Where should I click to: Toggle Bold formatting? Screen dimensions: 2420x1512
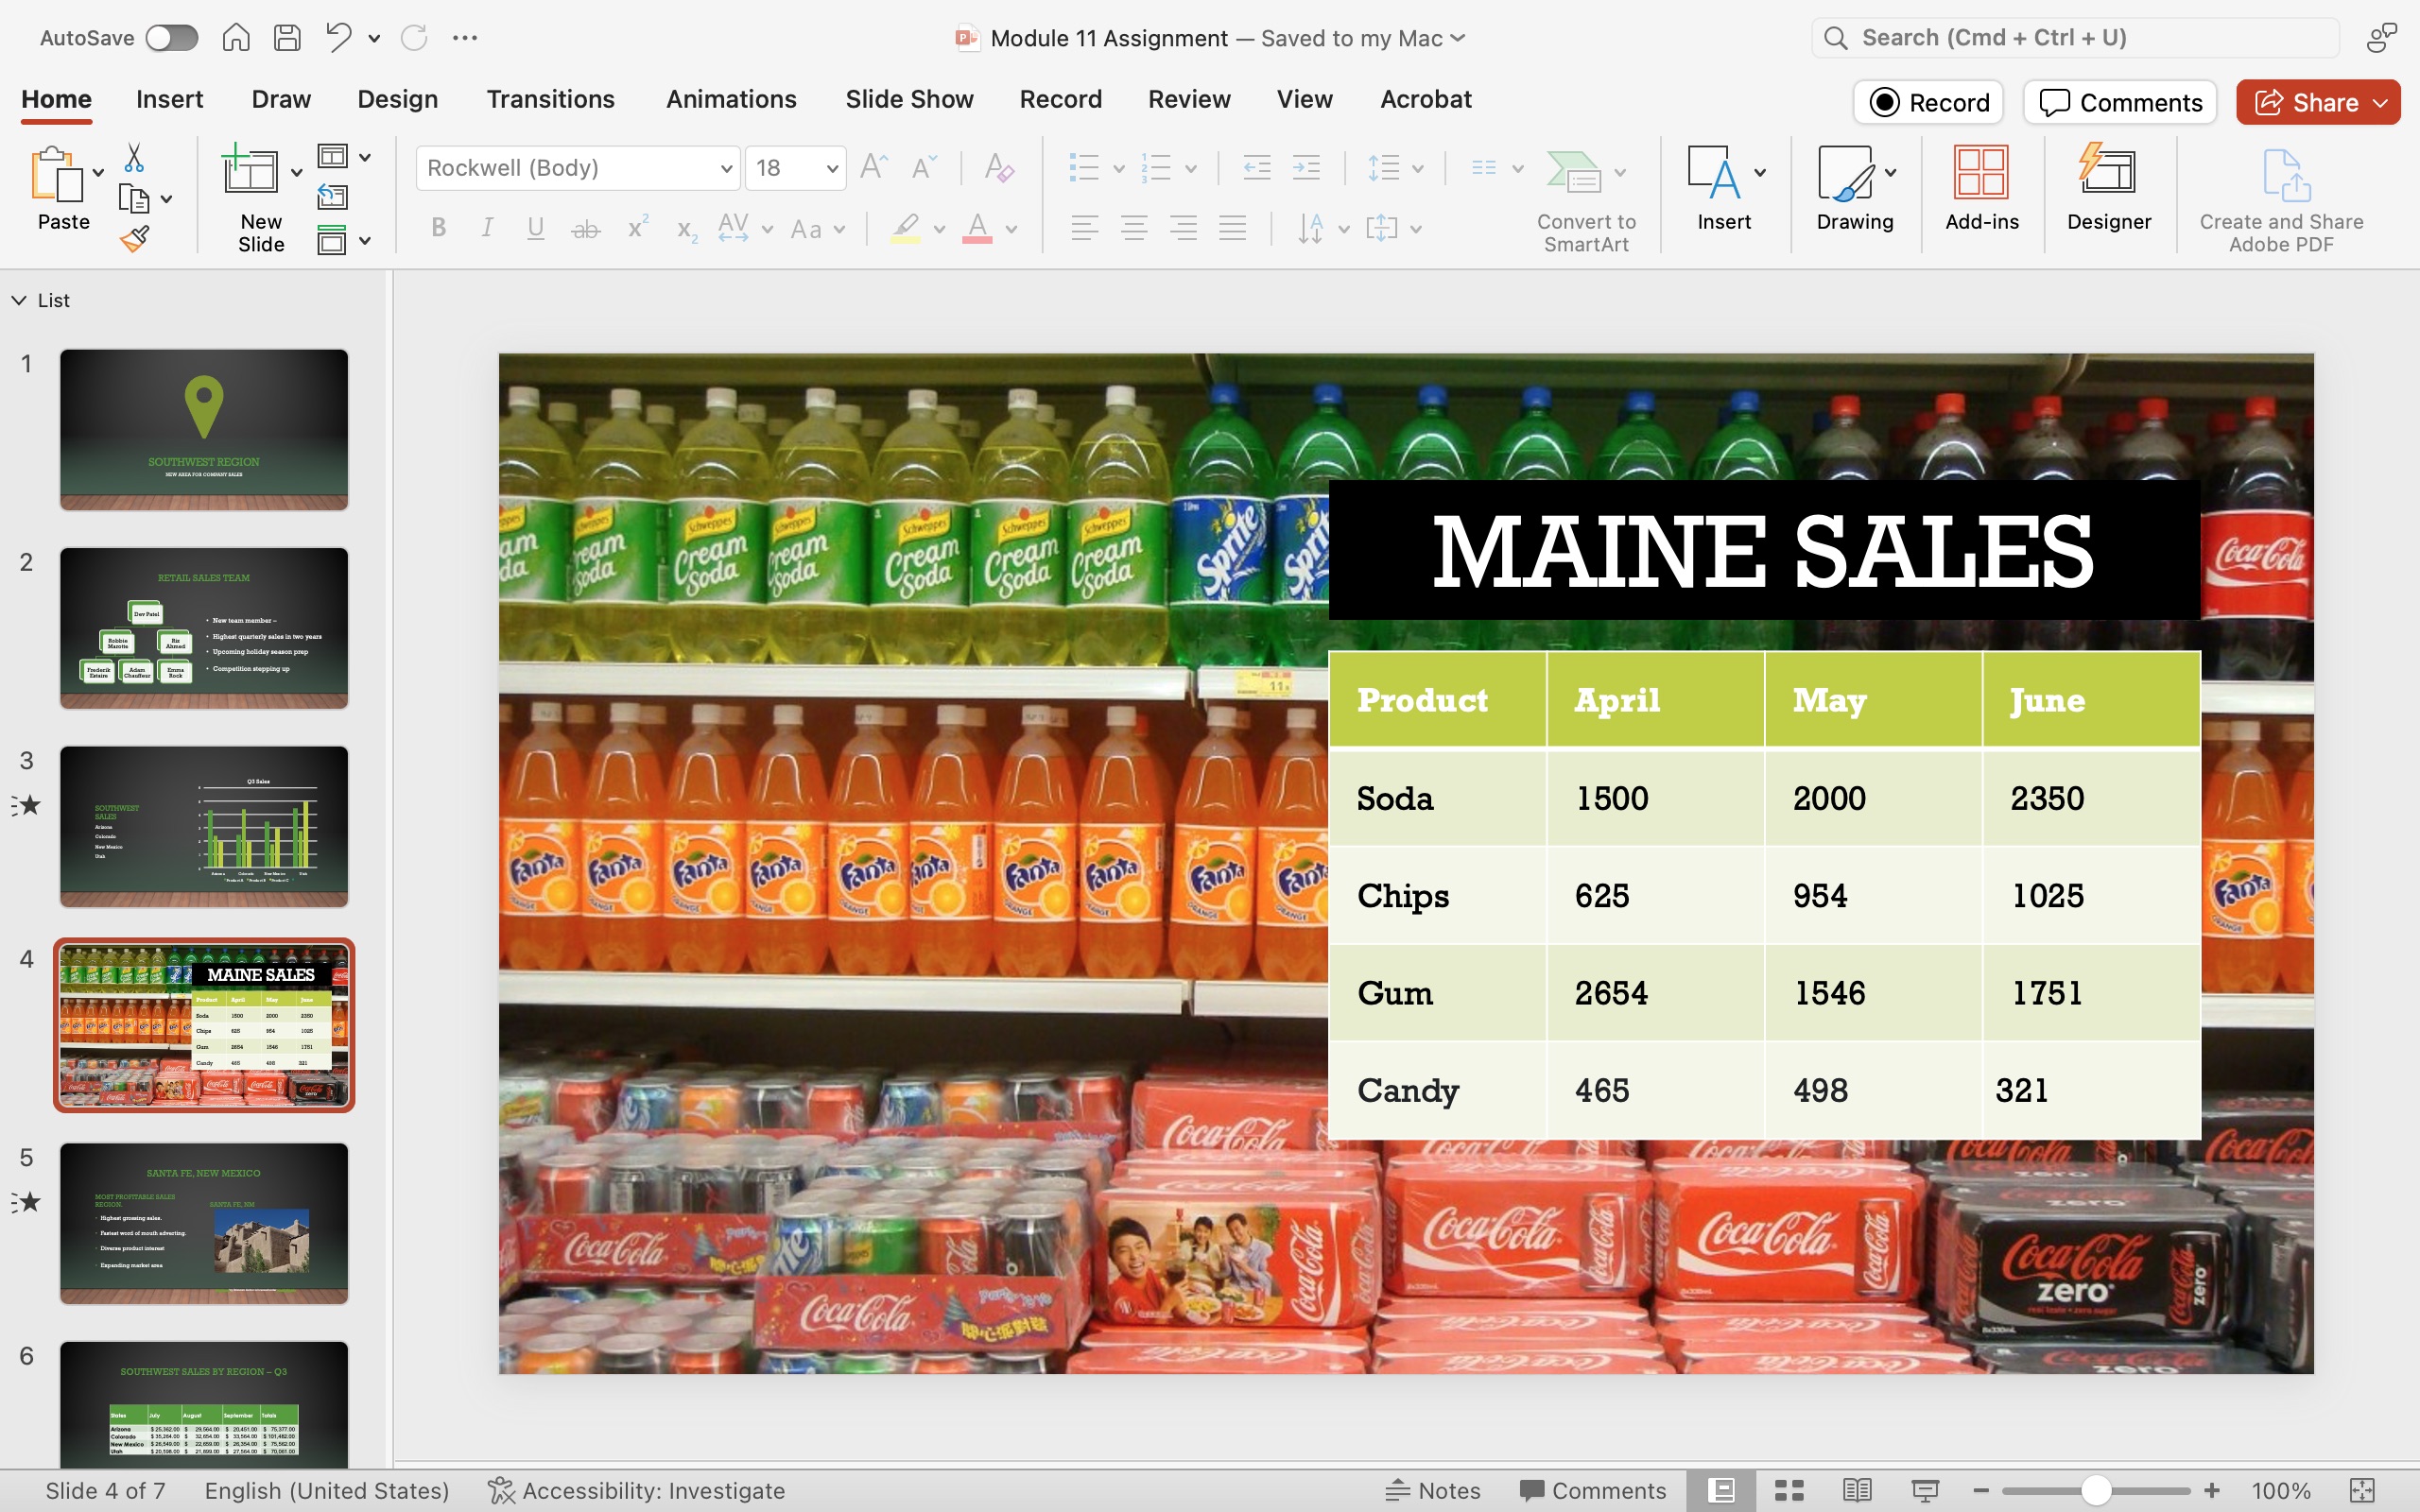tap(438, 228)
